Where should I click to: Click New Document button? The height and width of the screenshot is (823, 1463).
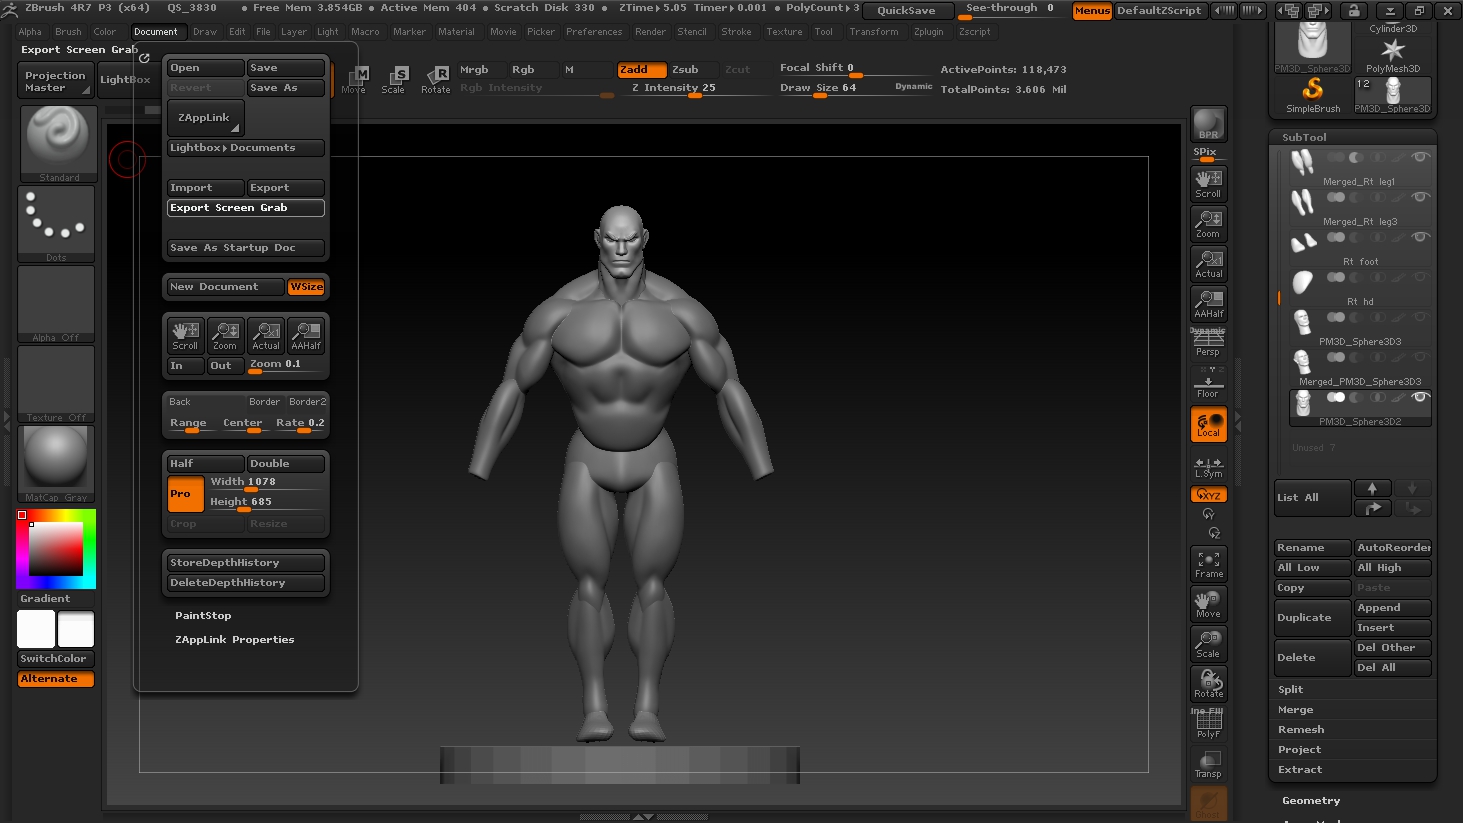pyautogui.click(x=226, y=287)
